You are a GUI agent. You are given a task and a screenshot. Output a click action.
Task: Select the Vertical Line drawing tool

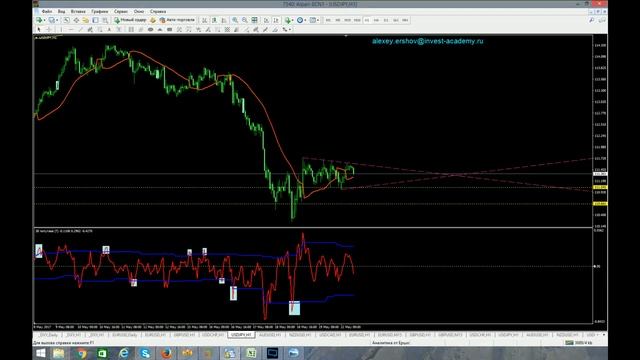coord(61,29)
